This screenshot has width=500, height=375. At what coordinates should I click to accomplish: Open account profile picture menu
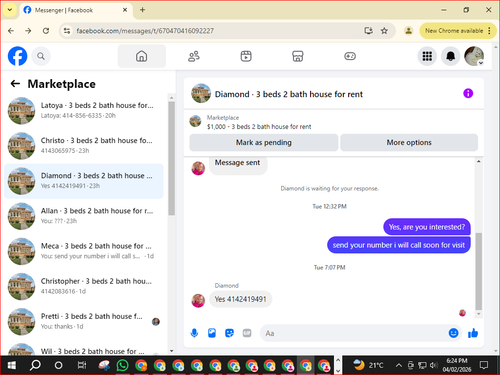tap(474, 56)
